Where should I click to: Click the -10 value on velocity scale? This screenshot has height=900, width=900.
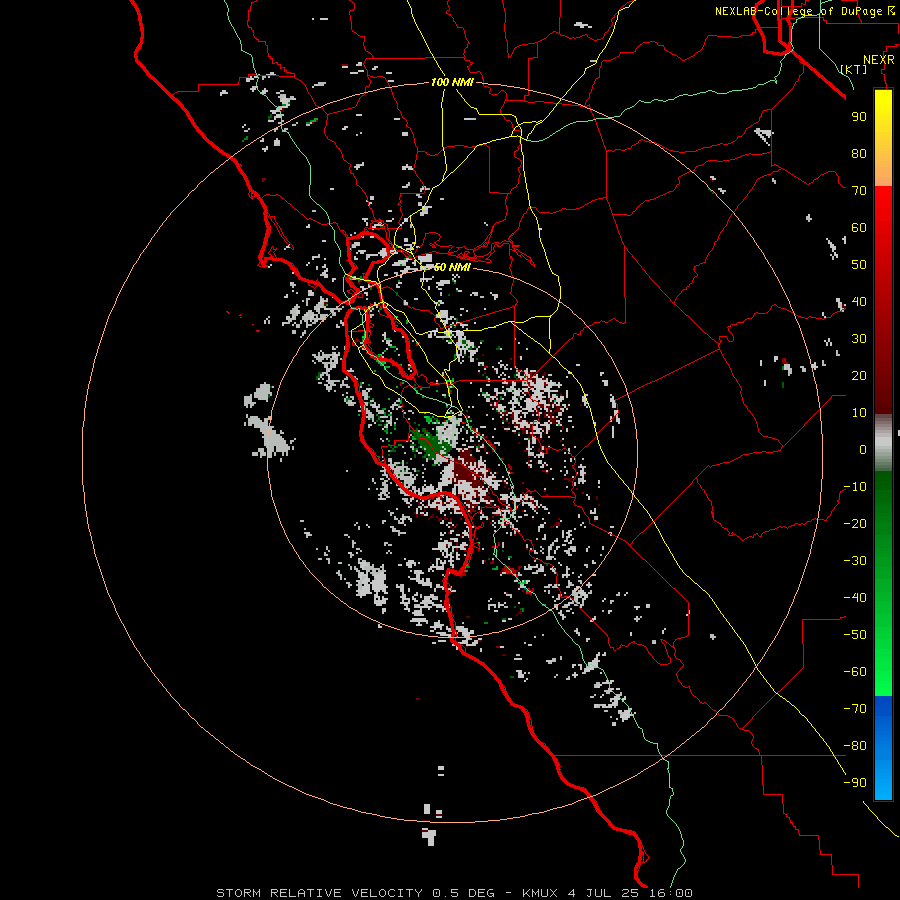point(855,487)
